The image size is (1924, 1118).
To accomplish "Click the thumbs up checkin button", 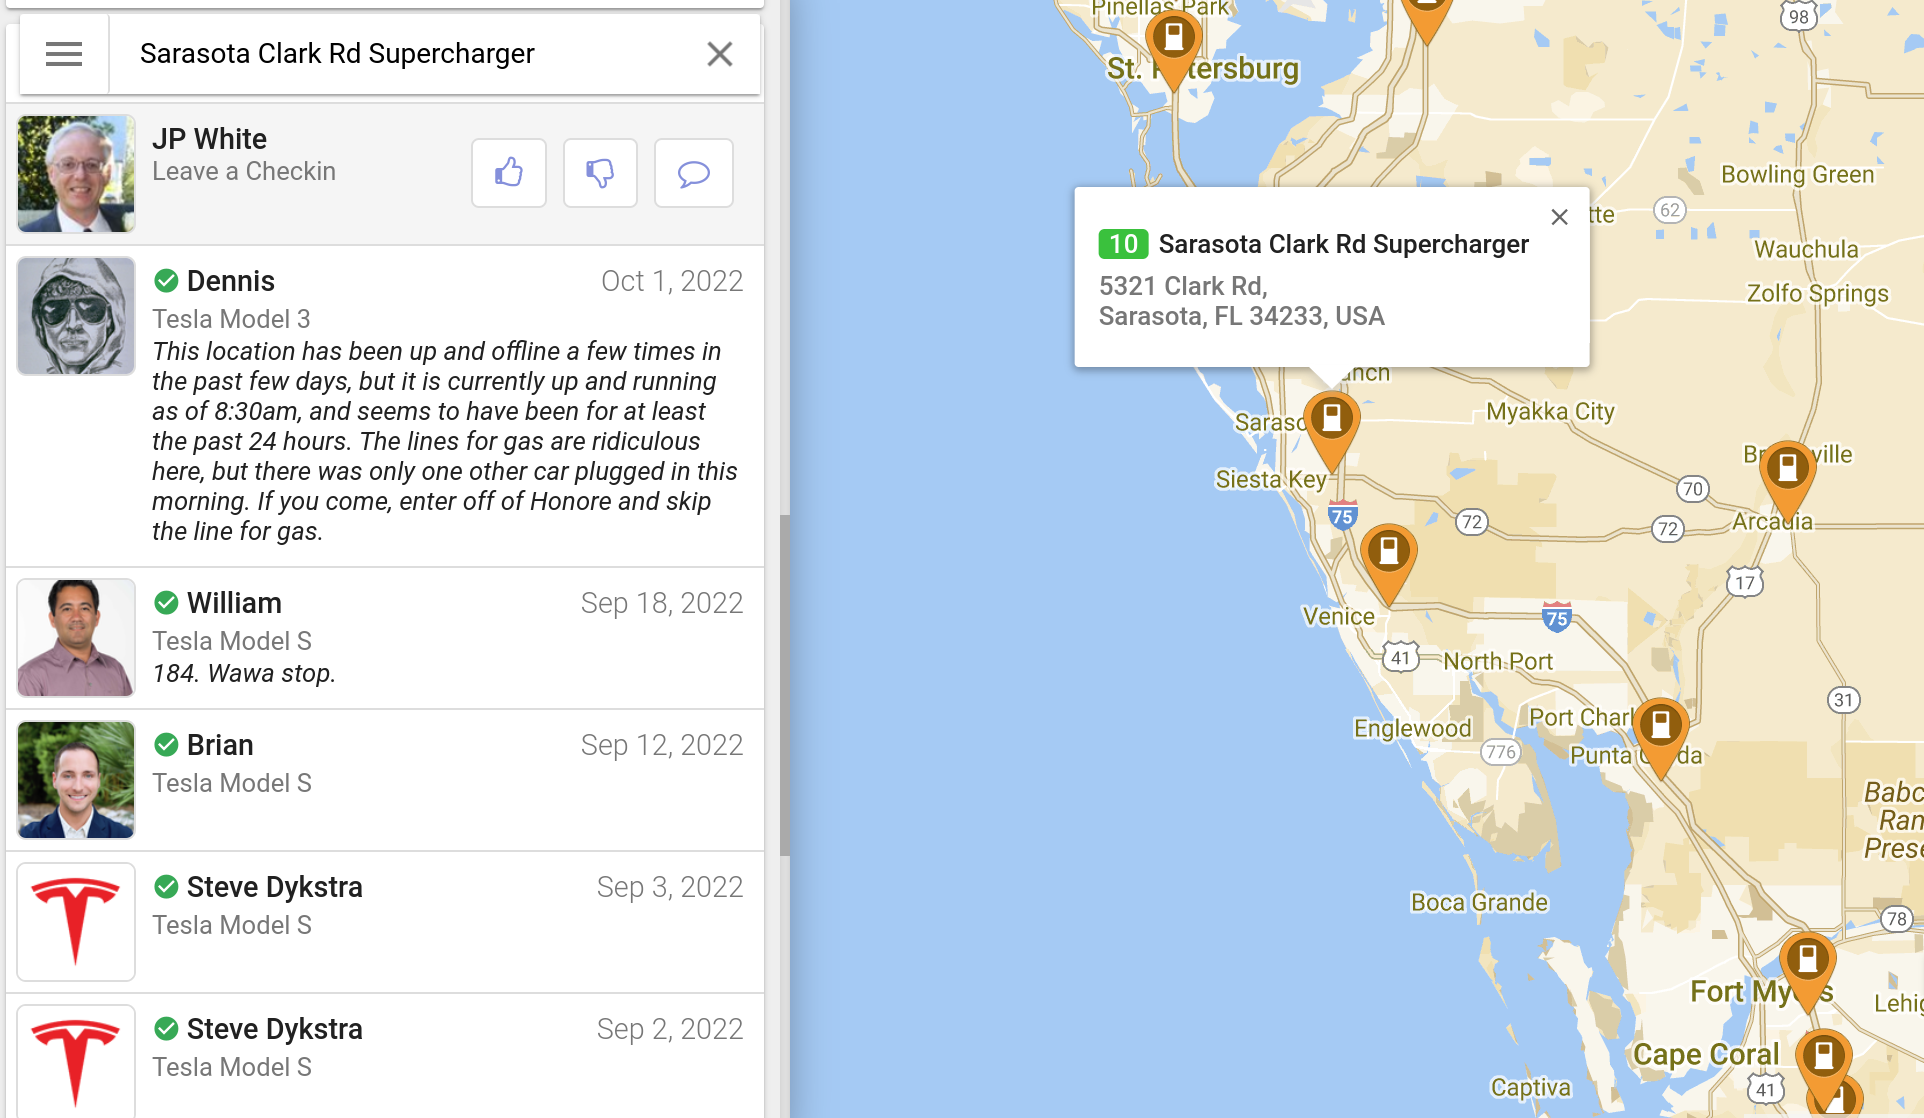I will coord(509,173).
